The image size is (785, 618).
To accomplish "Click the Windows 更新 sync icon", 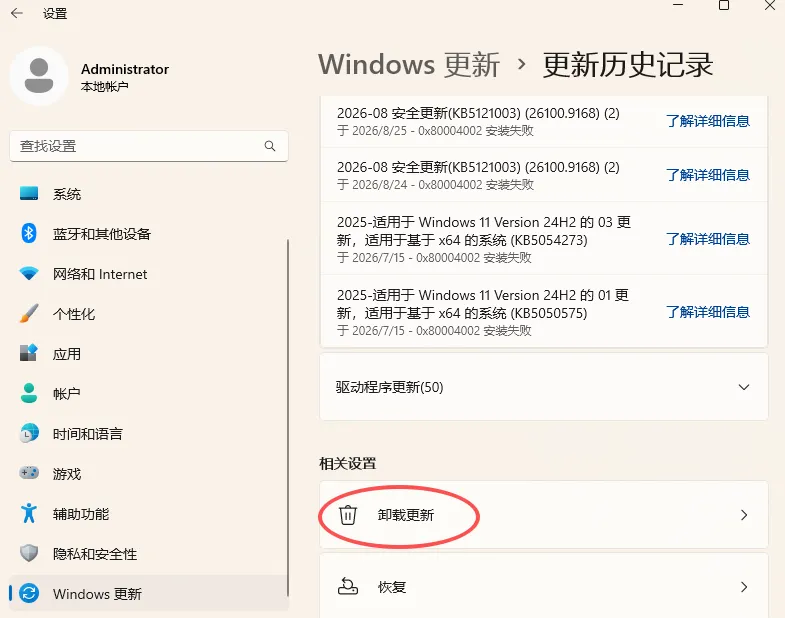I will pos(29,593).
